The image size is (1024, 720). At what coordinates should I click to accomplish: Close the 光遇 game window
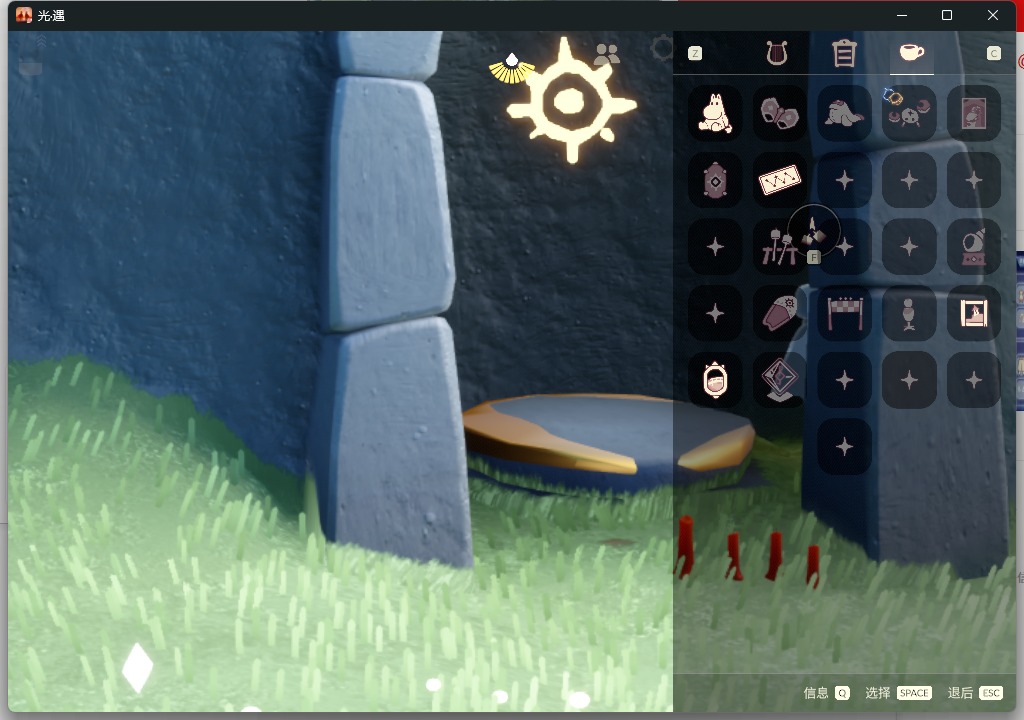993,15
